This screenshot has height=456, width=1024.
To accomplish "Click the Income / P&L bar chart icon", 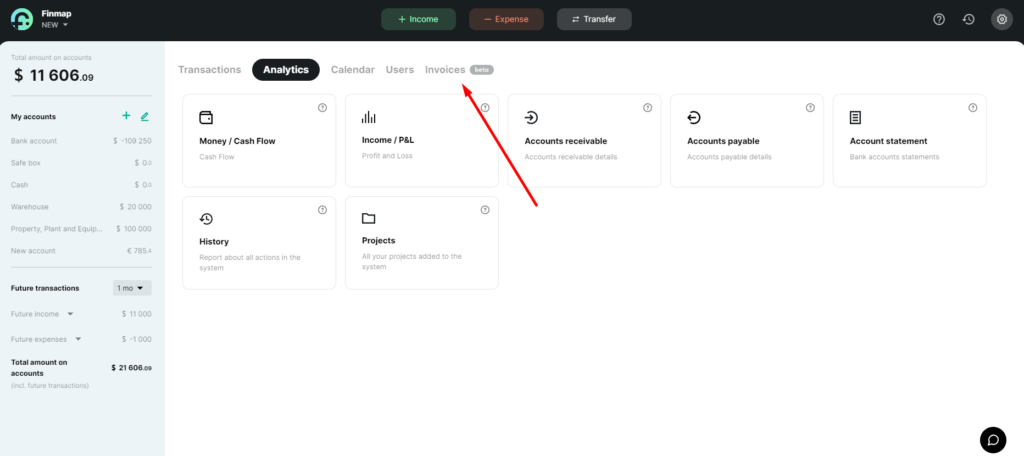I will pyautogui.click(x=368, y=118).
